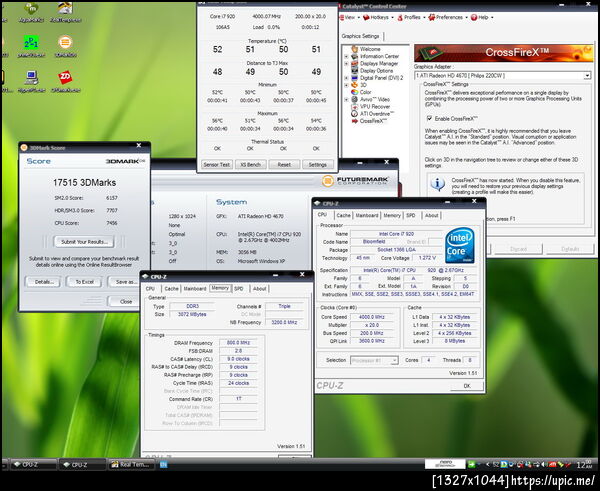The height and width of the screenshot is (491, 600).
Task: Switch to Mainboard tab in CPU-Z memory window
Action: click(195, 289)
